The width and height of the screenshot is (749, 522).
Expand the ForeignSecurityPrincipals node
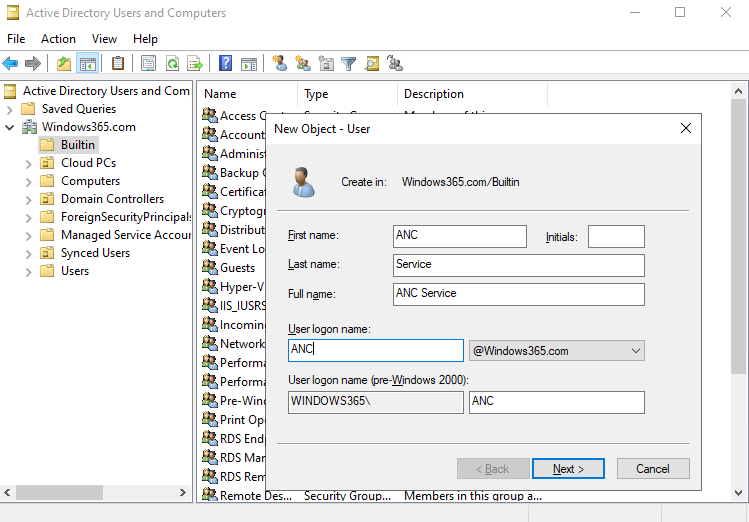(x=29, y=218)
